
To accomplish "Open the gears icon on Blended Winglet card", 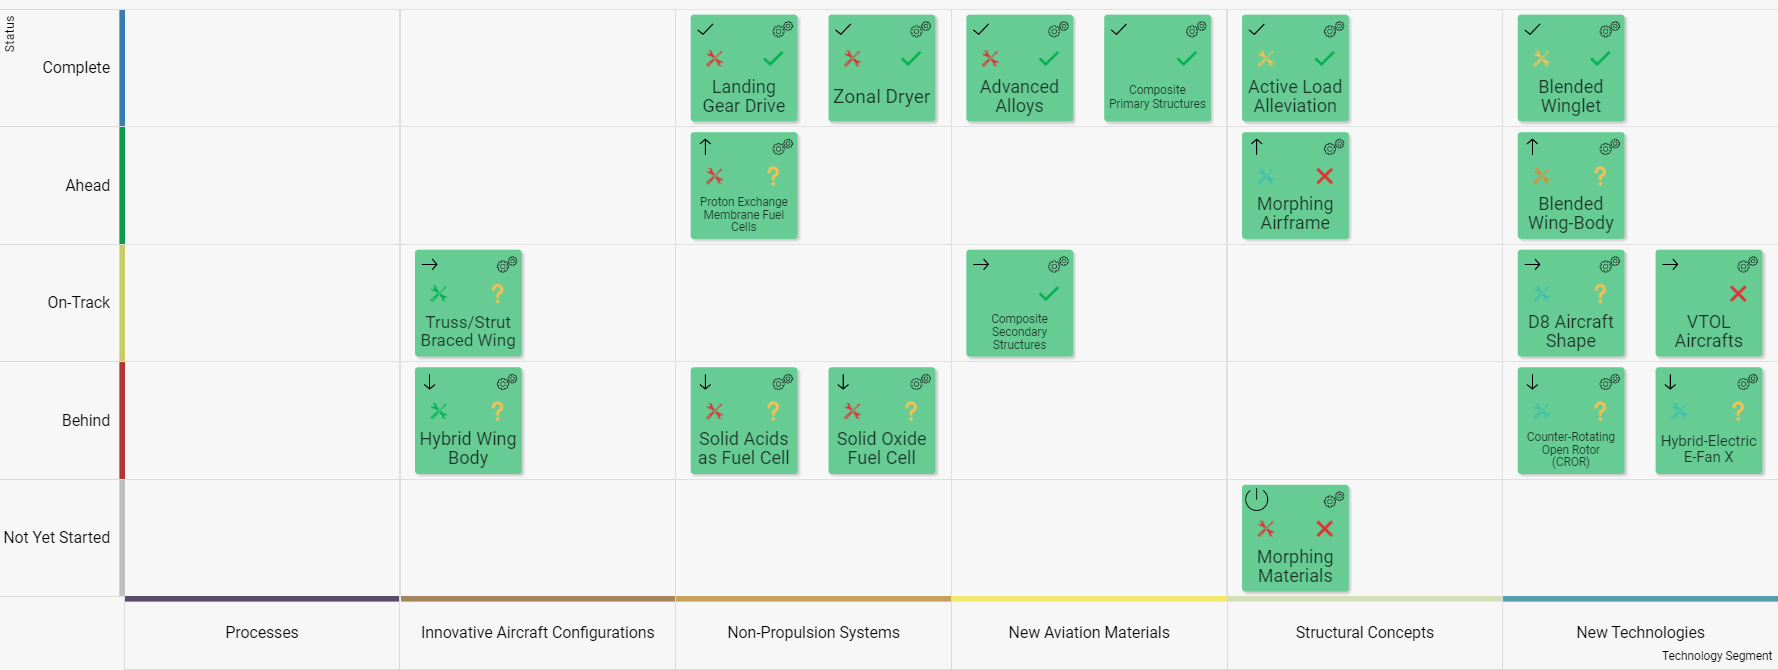I will point(1609,30).
